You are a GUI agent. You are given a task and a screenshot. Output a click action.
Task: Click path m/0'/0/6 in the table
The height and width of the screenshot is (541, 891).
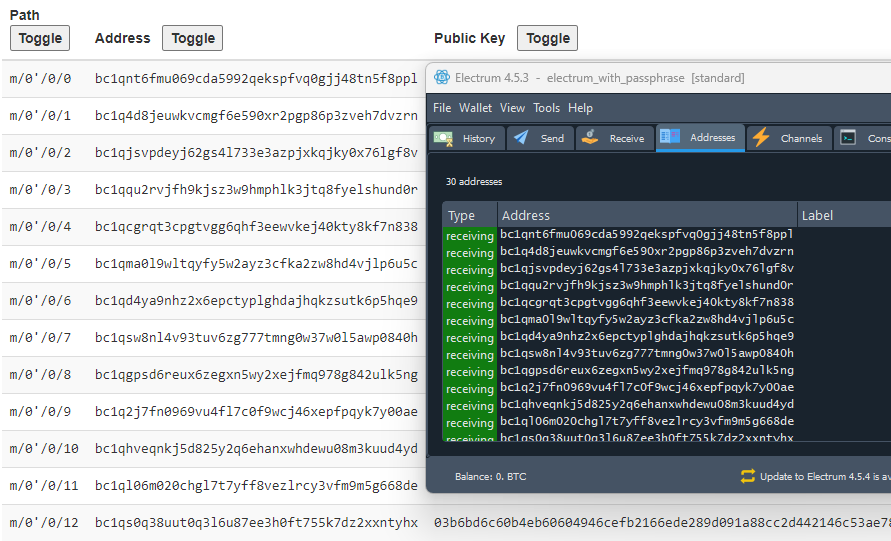pos(40,301)
